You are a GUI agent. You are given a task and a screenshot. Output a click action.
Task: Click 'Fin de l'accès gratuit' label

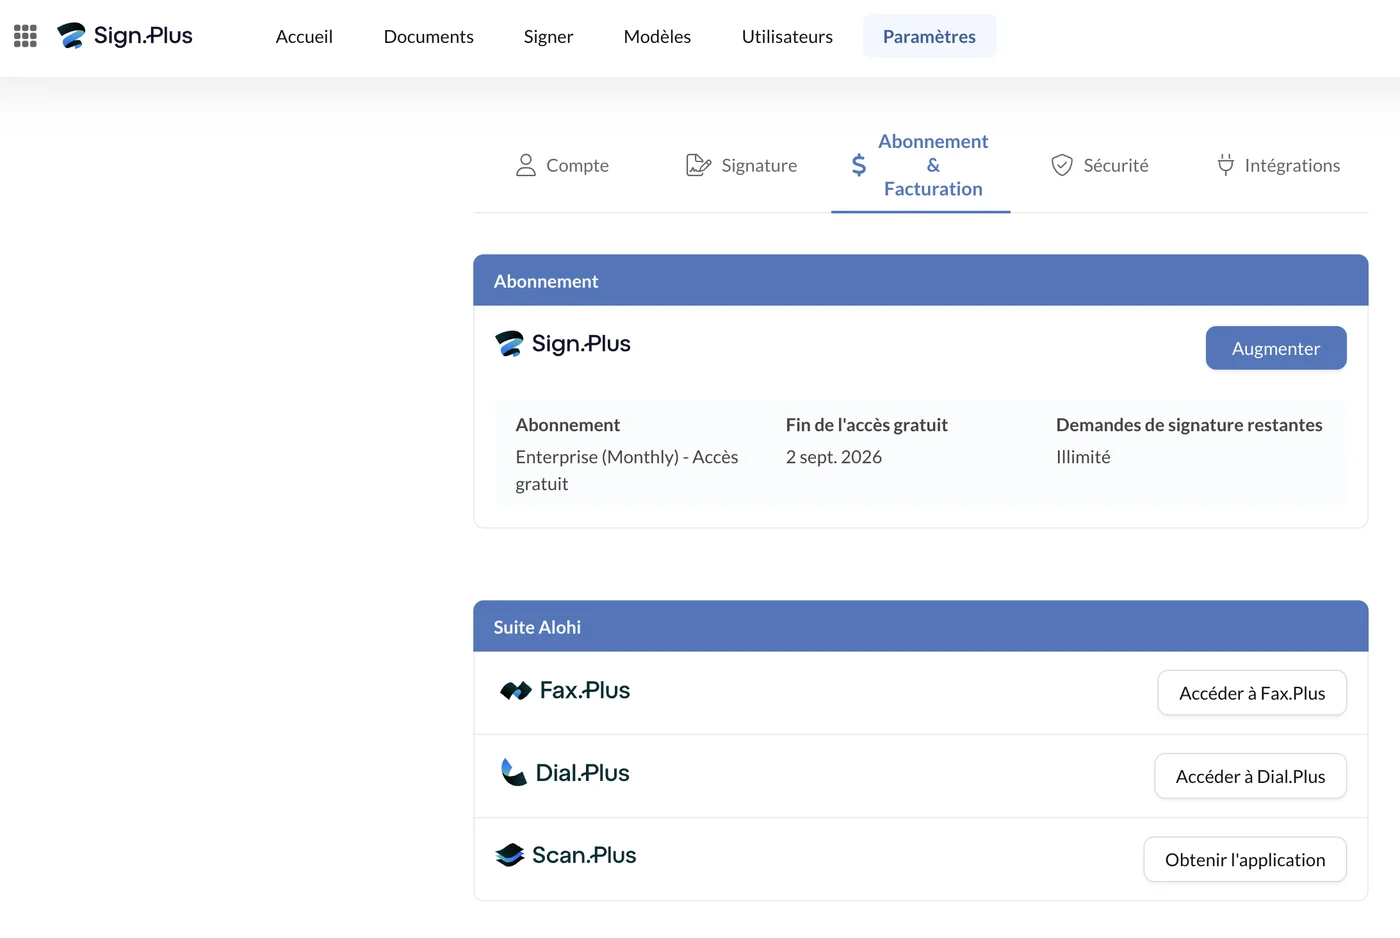pyautogui.click(x=867, y=425)
